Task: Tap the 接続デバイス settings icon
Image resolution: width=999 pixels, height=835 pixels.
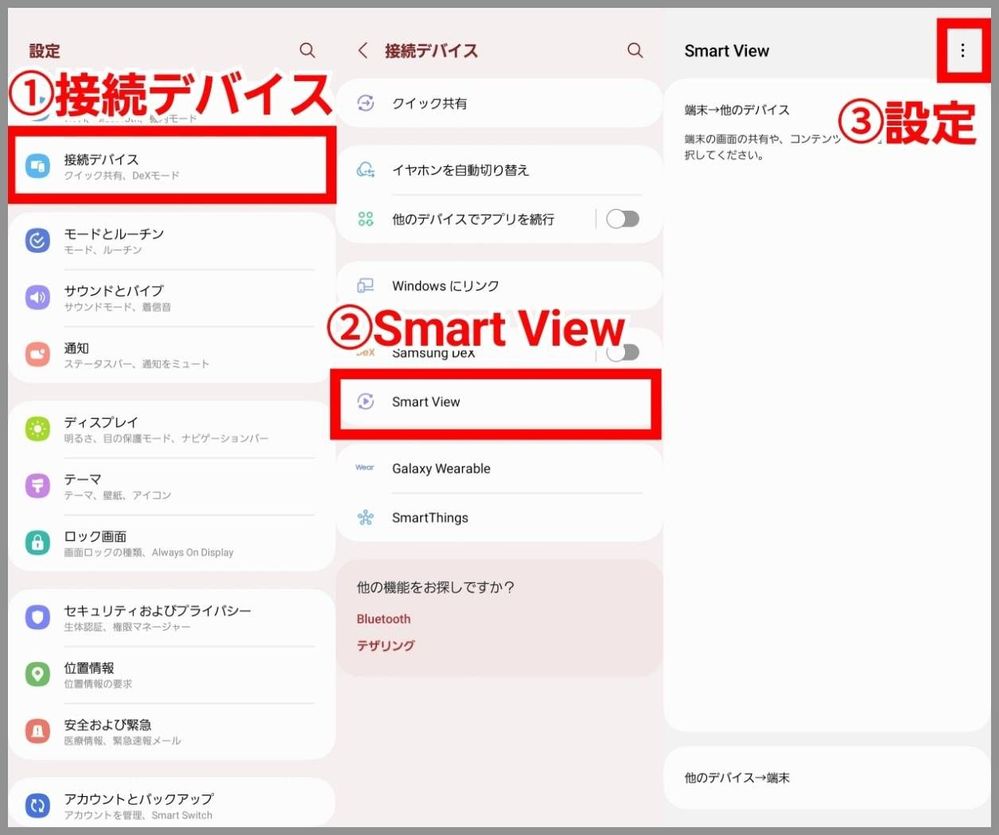Action: coord(38,166)
